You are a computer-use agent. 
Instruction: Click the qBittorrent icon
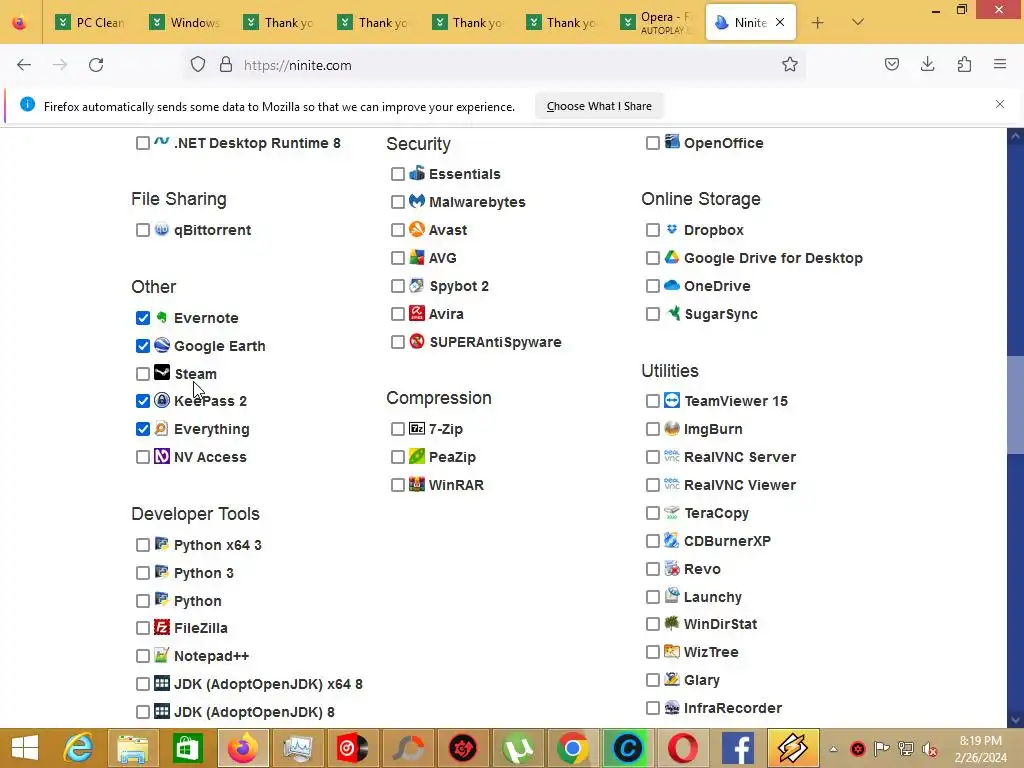(x=161, y=229)
